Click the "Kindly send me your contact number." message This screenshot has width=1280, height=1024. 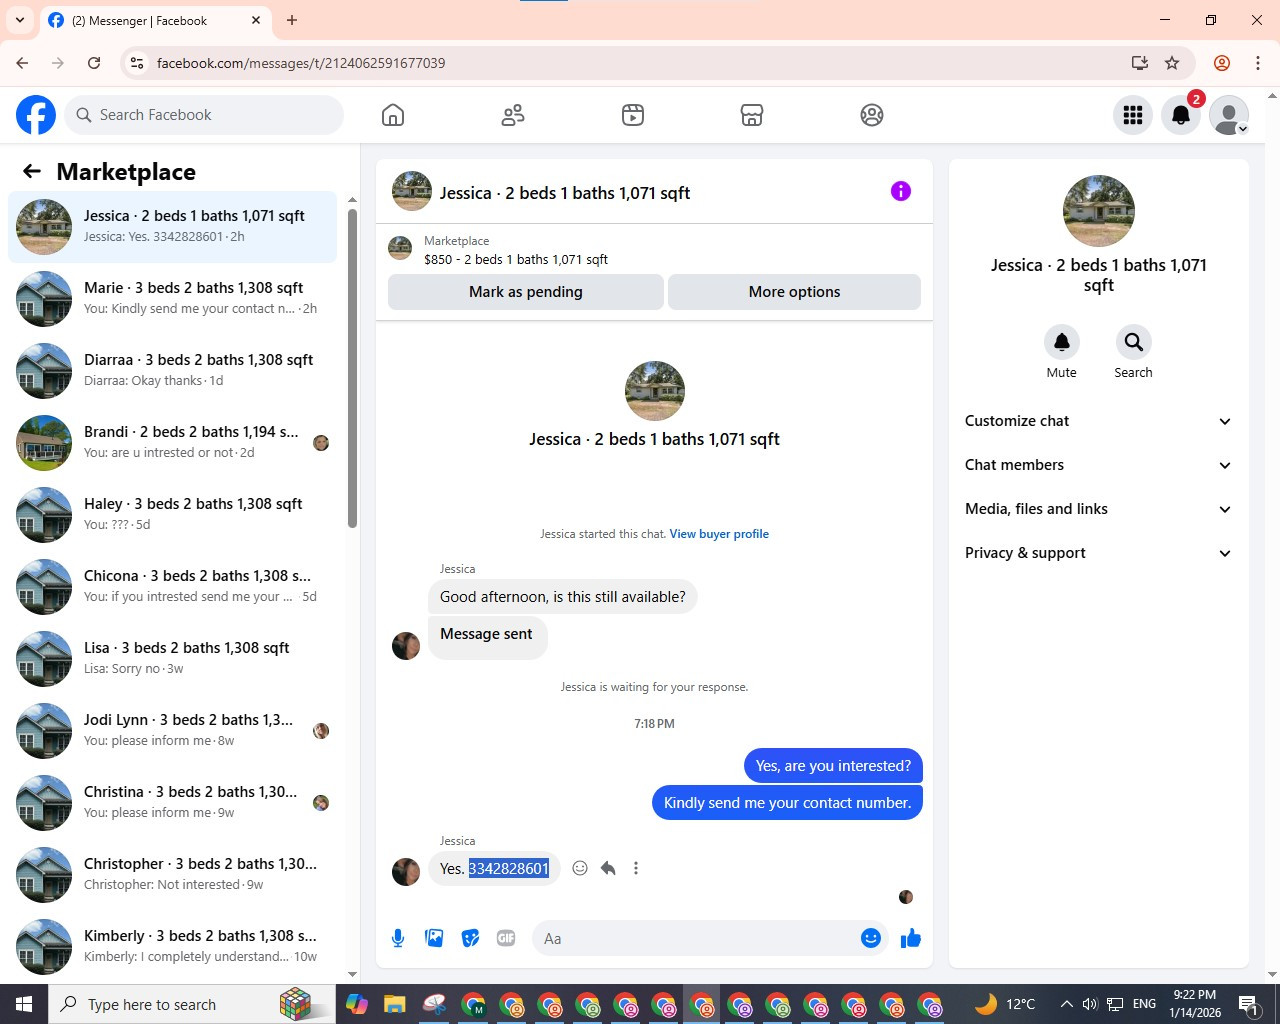787,803
